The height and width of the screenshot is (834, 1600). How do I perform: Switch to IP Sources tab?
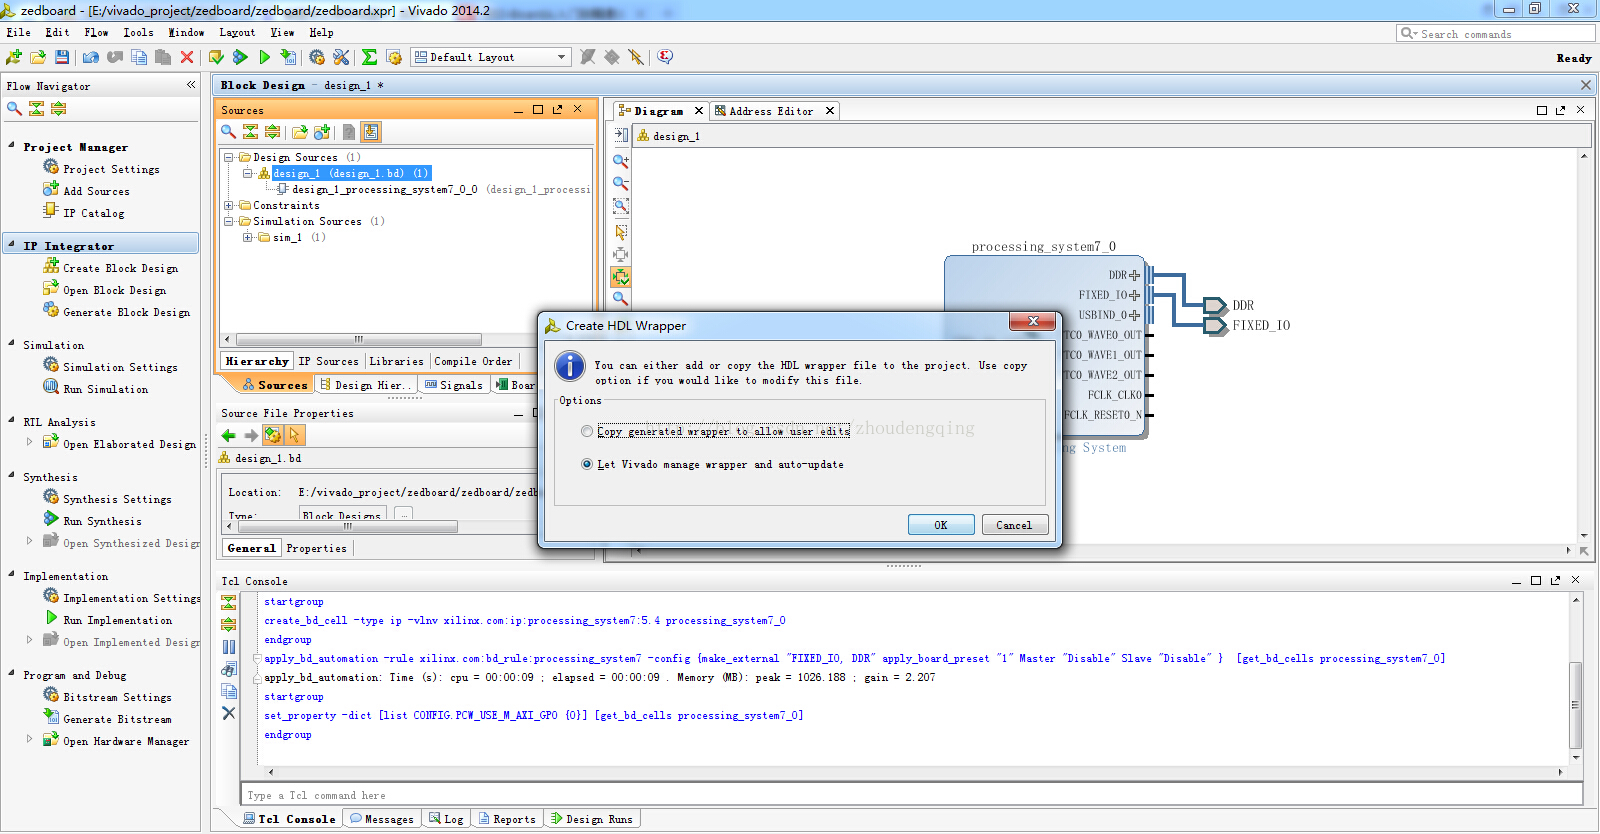[x=328, y=361]
